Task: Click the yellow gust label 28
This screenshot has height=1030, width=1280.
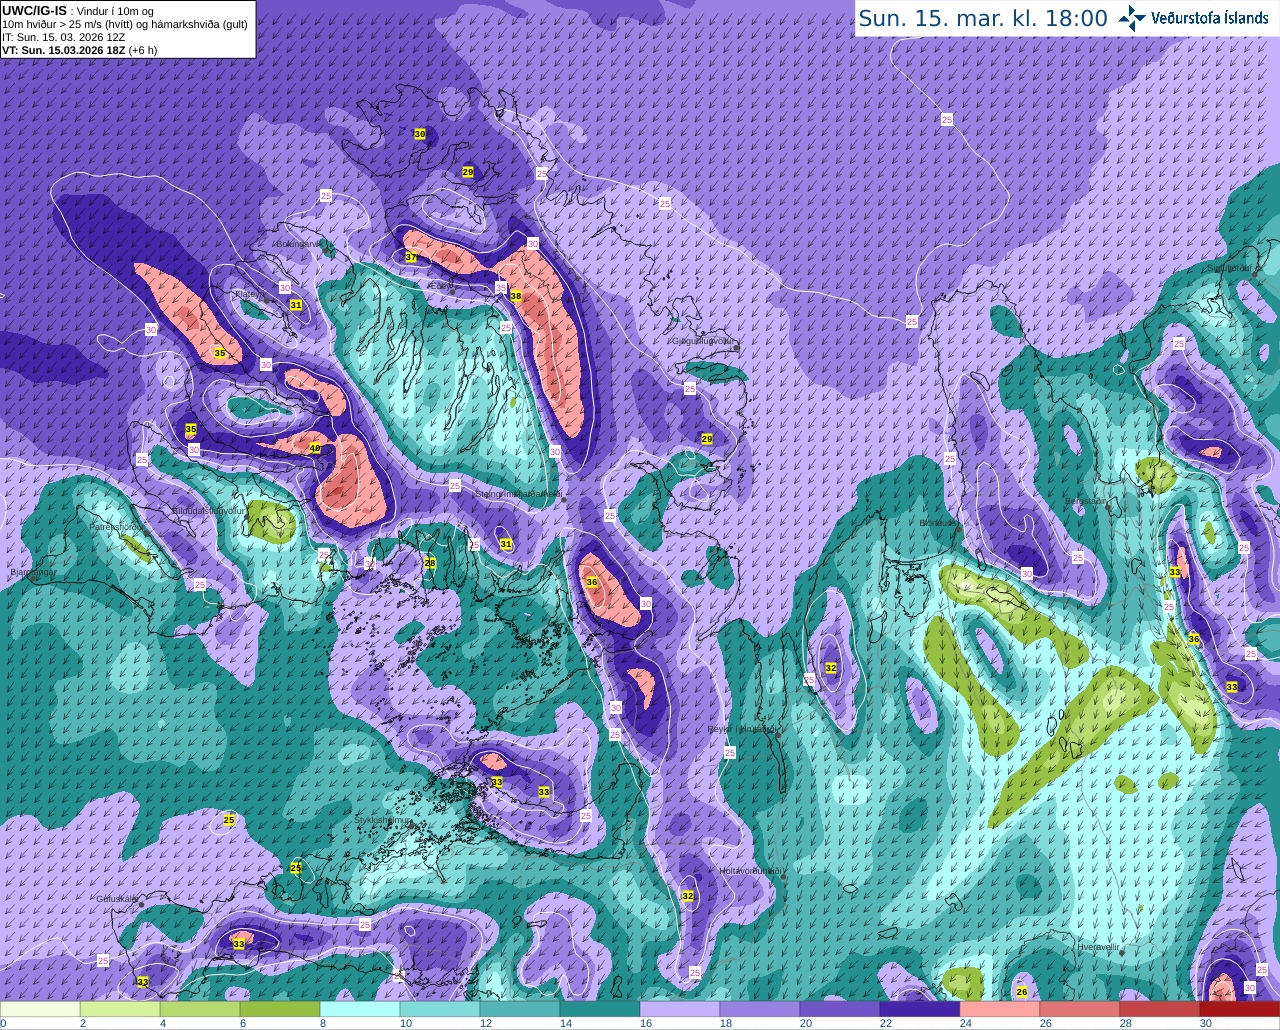Action: pyautogui.click(x=430, y=563)
